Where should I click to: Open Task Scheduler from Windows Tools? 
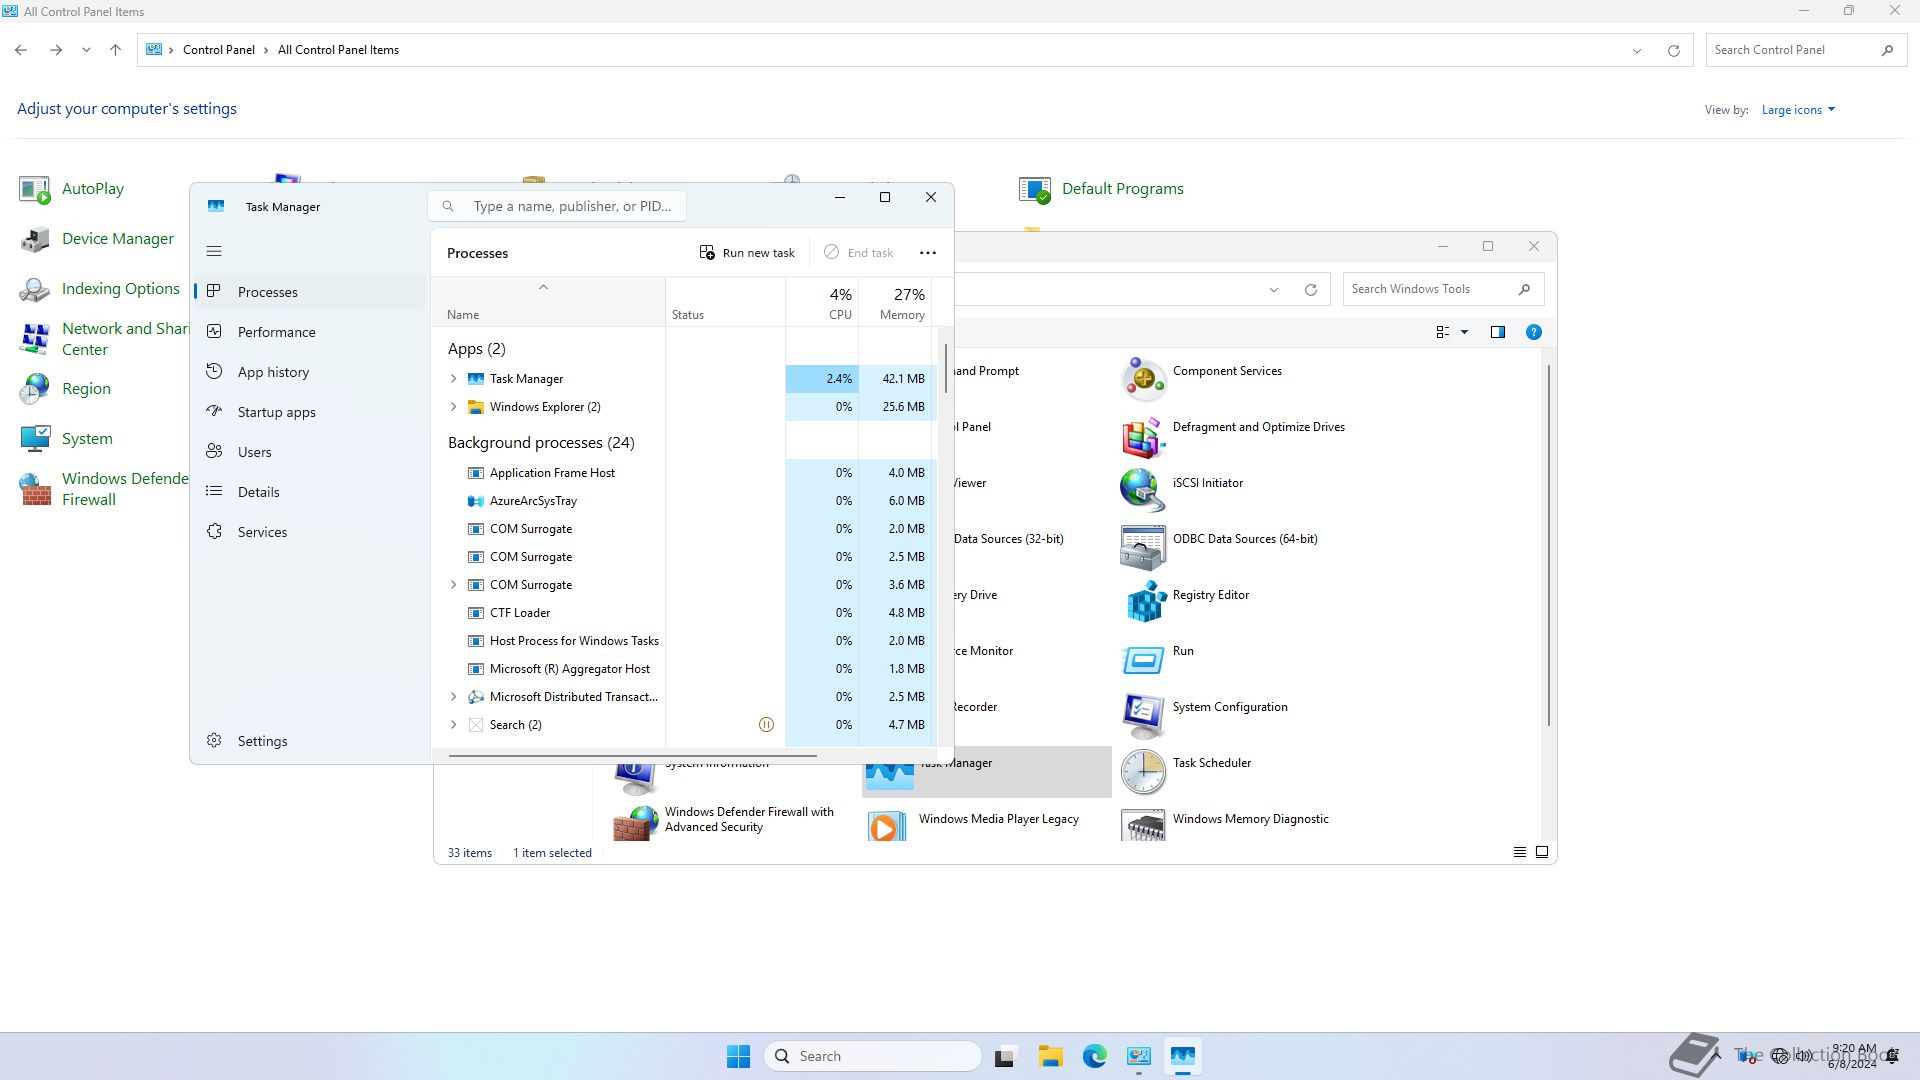coord(1211,763)
